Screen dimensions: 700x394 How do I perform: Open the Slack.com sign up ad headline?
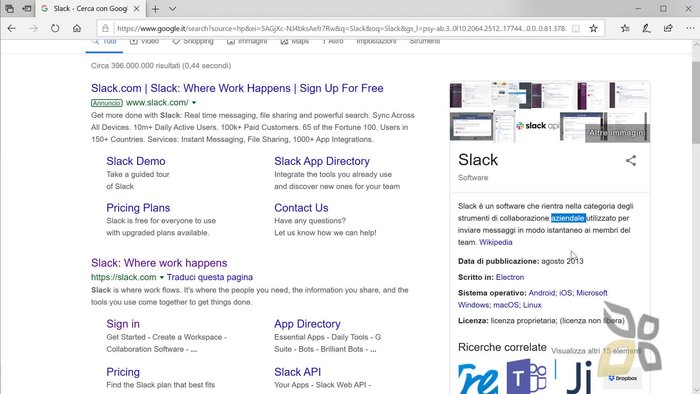pyautogui.click(x=237, y=88)
